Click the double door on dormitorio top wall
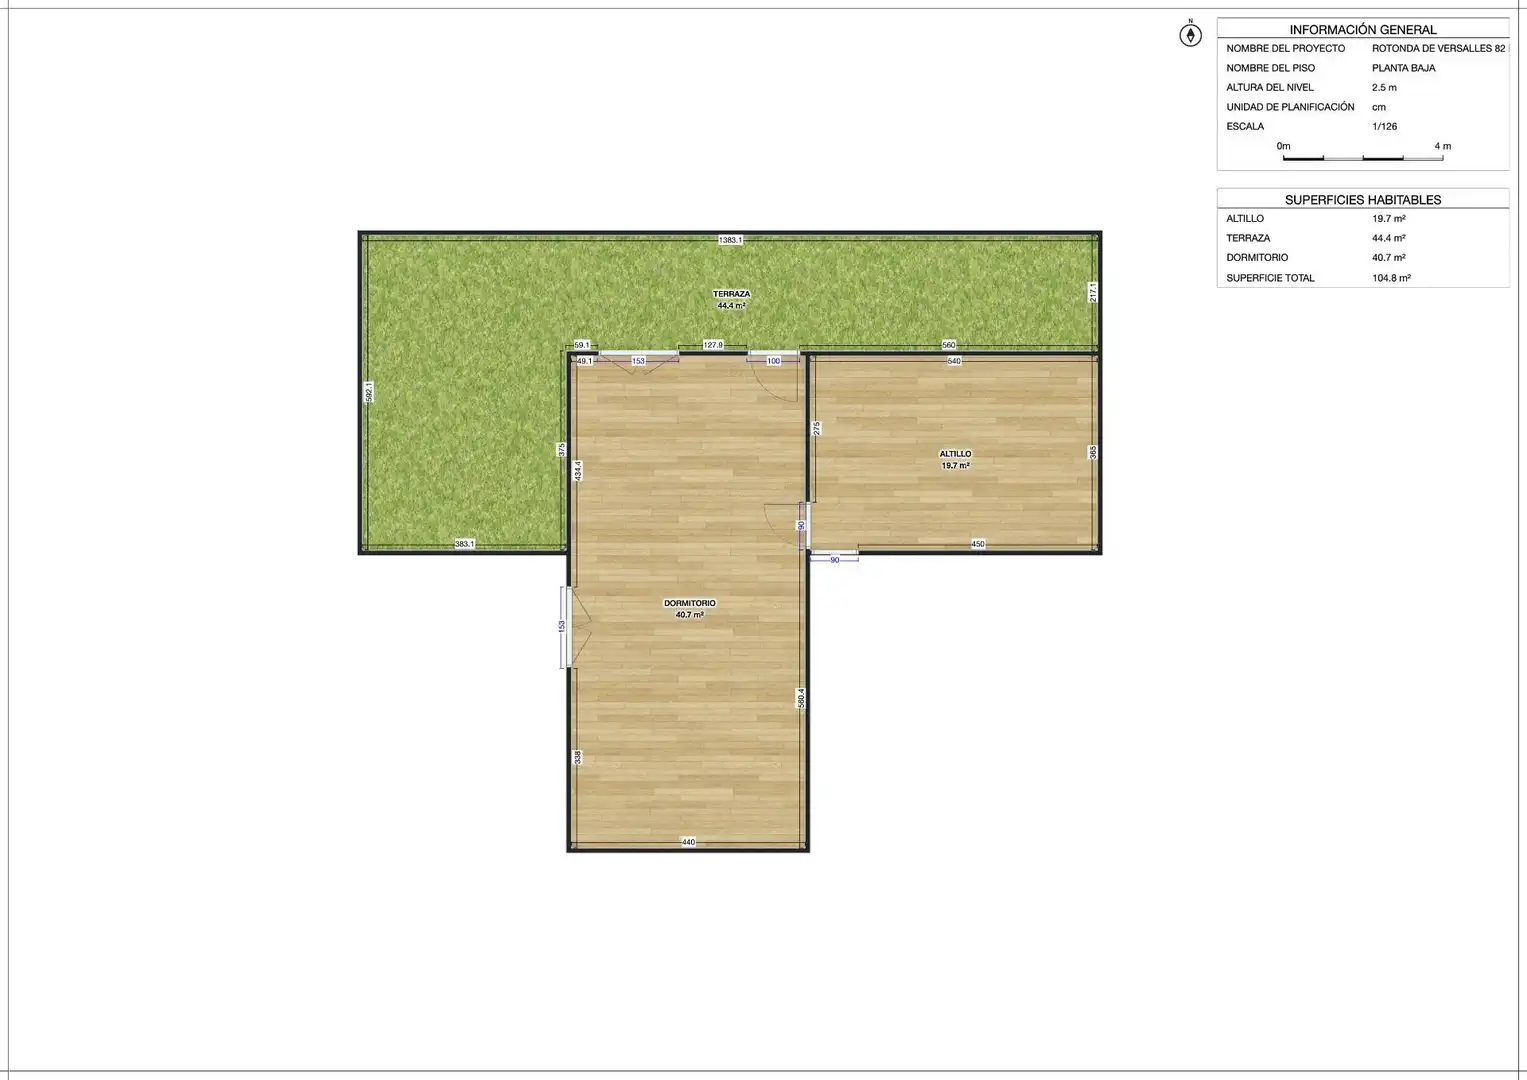The image size is (1527, 1080). [x=638, y=361]
